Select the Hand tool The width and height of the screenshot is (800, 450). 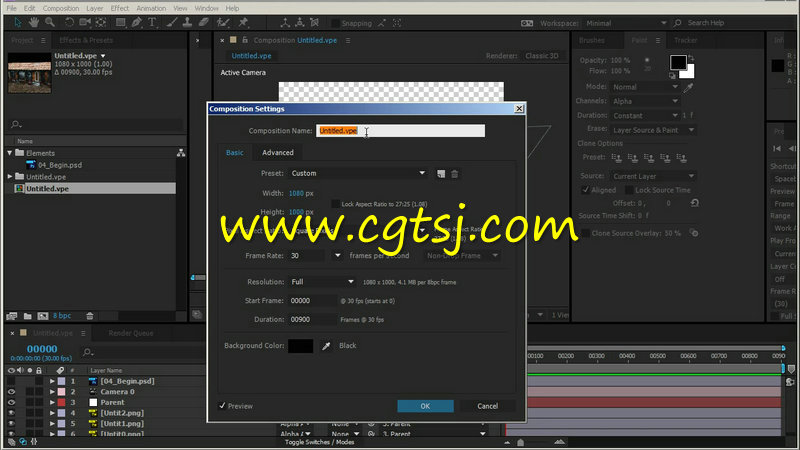(x=34, y=22)
